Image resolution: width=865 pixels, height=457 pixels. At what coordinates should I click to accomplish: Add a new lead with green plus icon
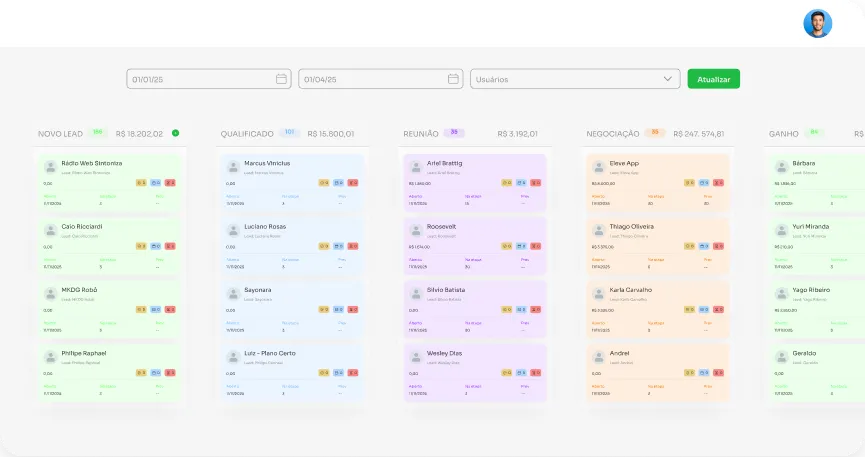176,133
